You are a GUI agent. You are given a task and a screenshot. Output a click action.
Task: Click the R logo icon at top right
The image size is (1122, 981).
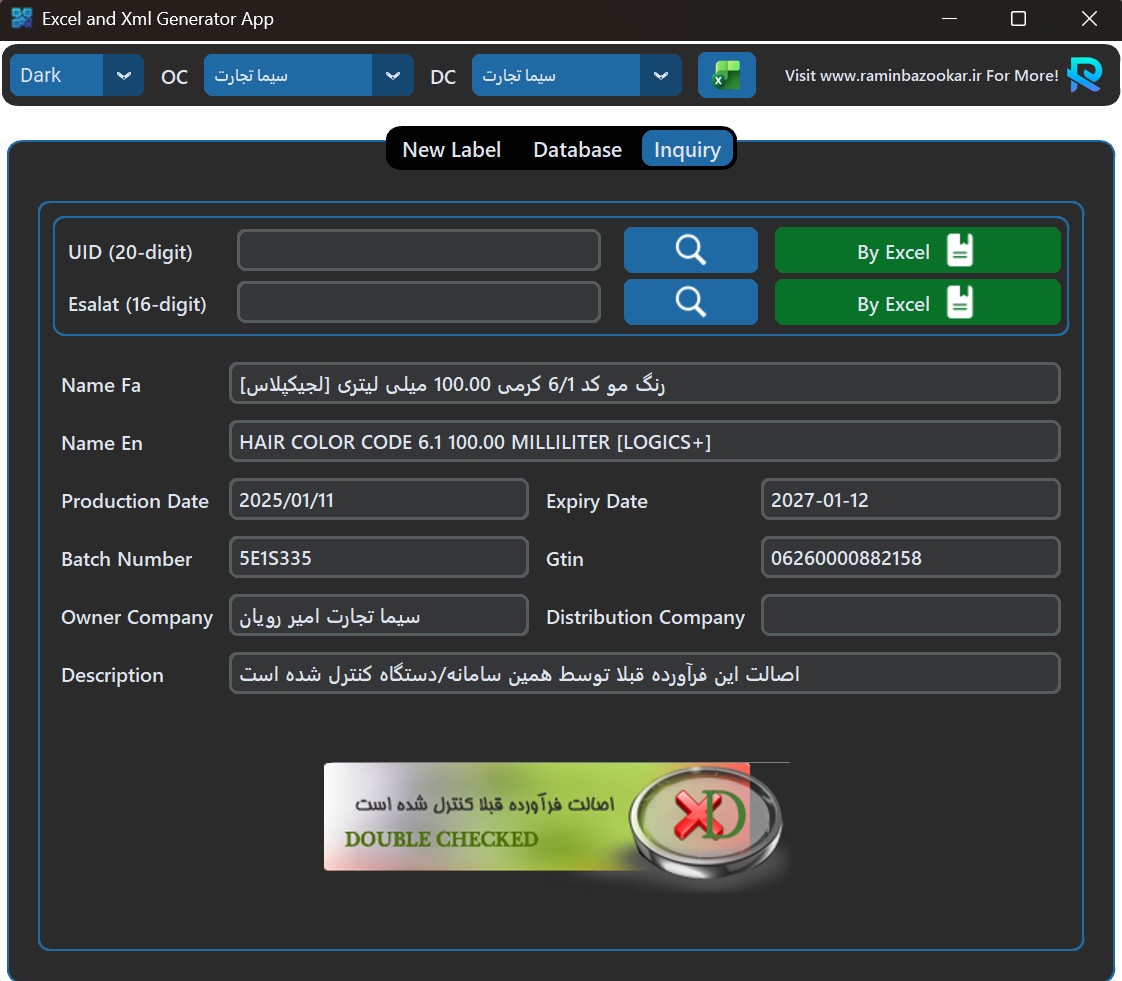pos(1084,75)
